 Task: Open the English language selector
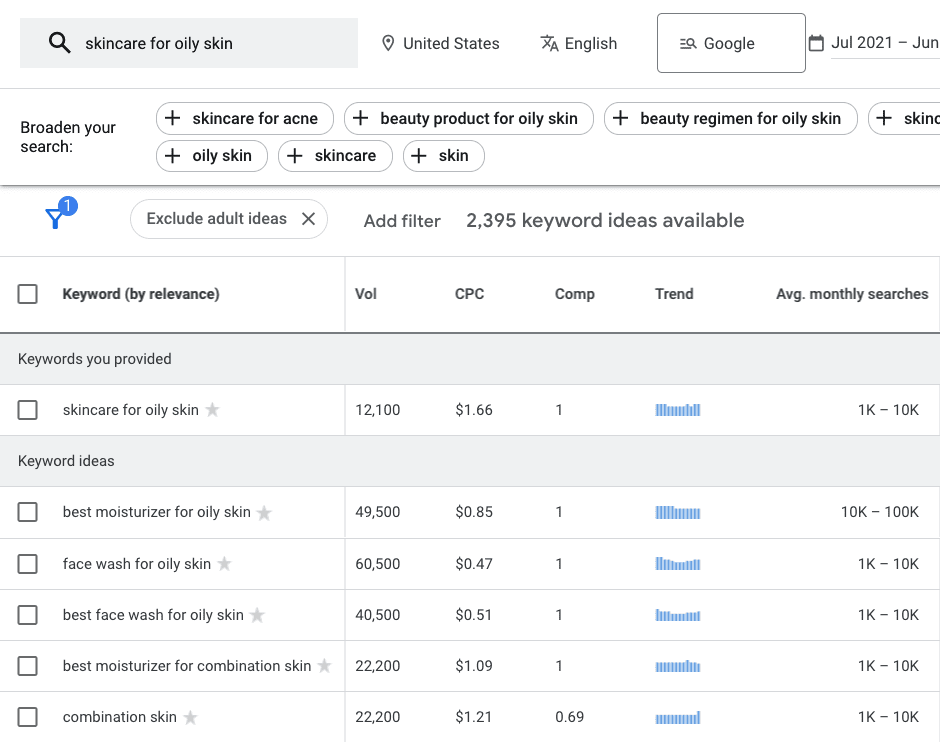579,43
